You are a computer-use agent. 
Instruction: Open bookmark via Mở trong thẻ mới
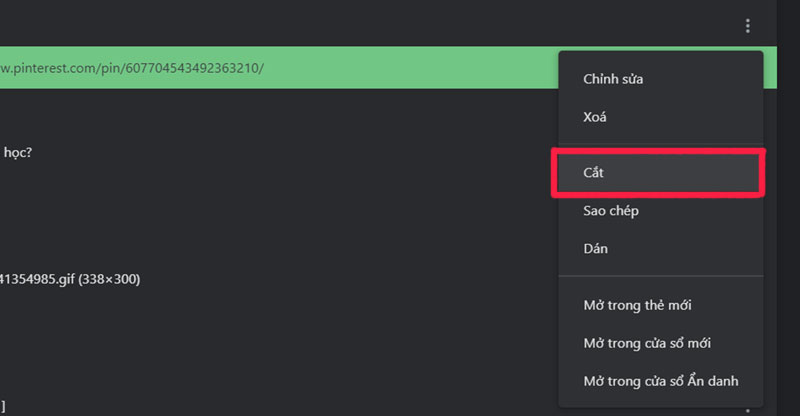pyautogui.click(x=637, y=305)
